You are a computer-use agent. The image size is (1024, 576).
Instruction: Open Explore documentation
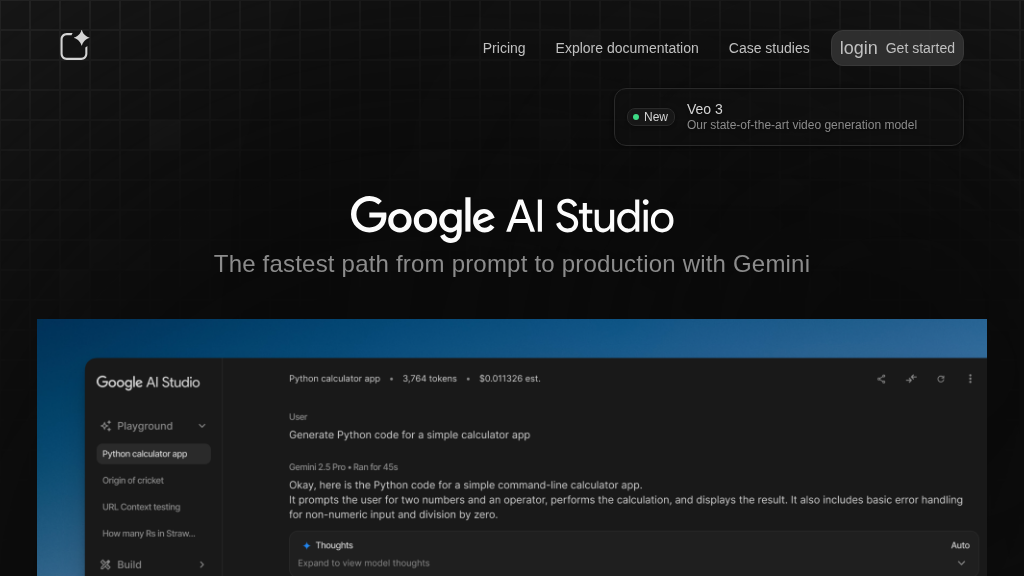click(627, 48)
